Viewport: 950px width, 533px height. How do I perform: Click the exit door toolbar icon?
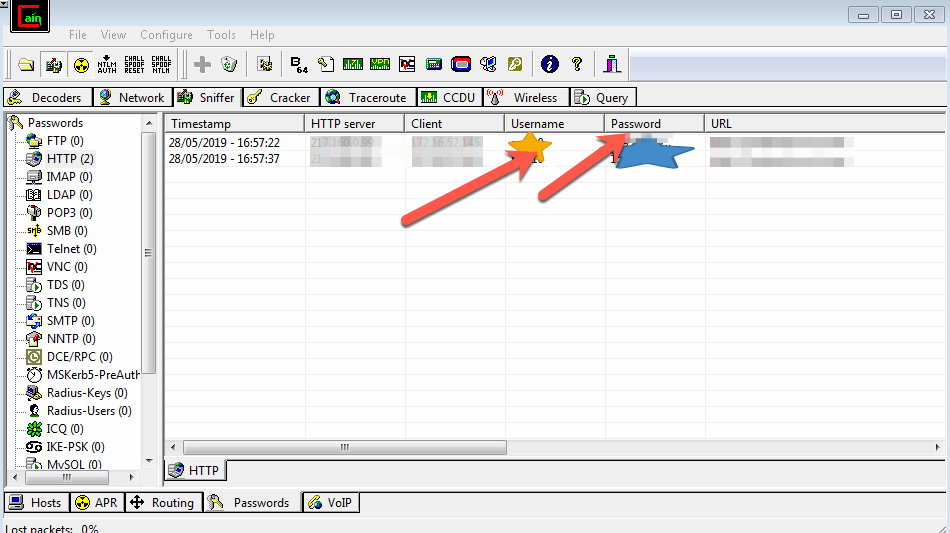click(x=612, y=65)
